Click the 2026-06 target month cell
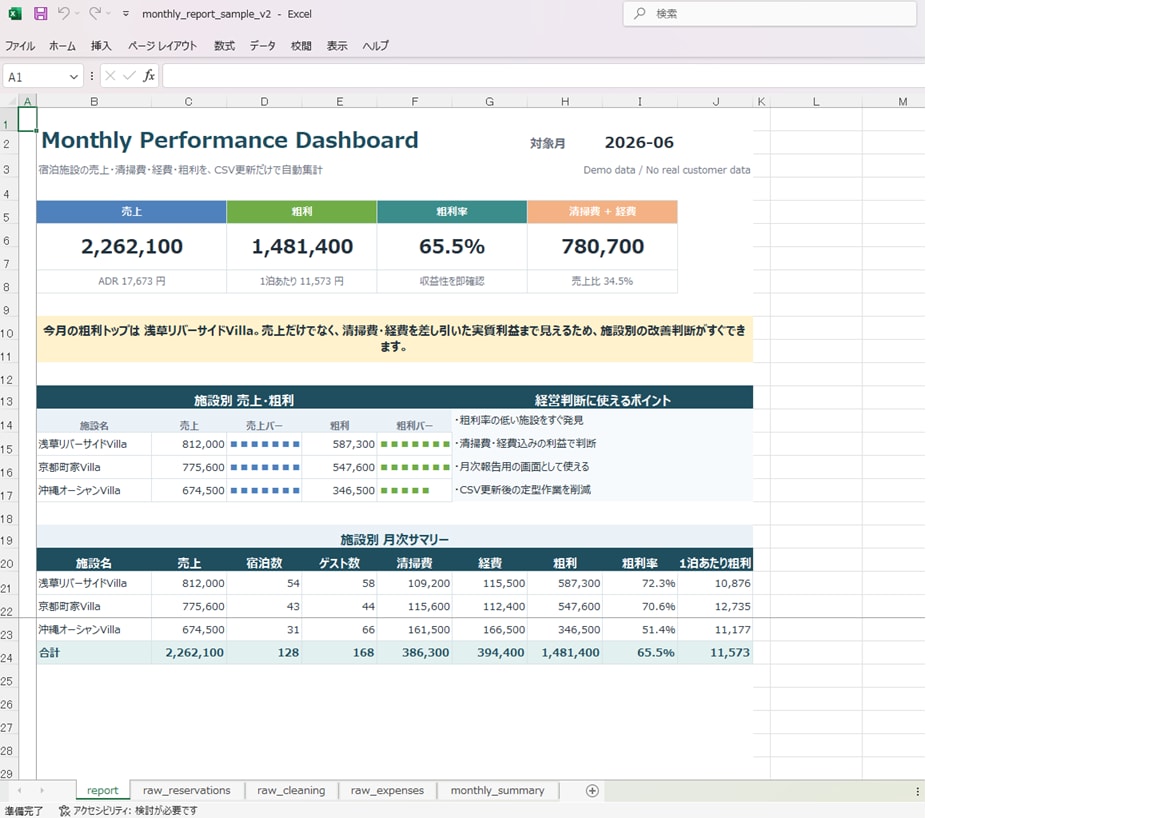Viewport: 1152px width, 818px height. pyautogui.click(x=639, y=143)
